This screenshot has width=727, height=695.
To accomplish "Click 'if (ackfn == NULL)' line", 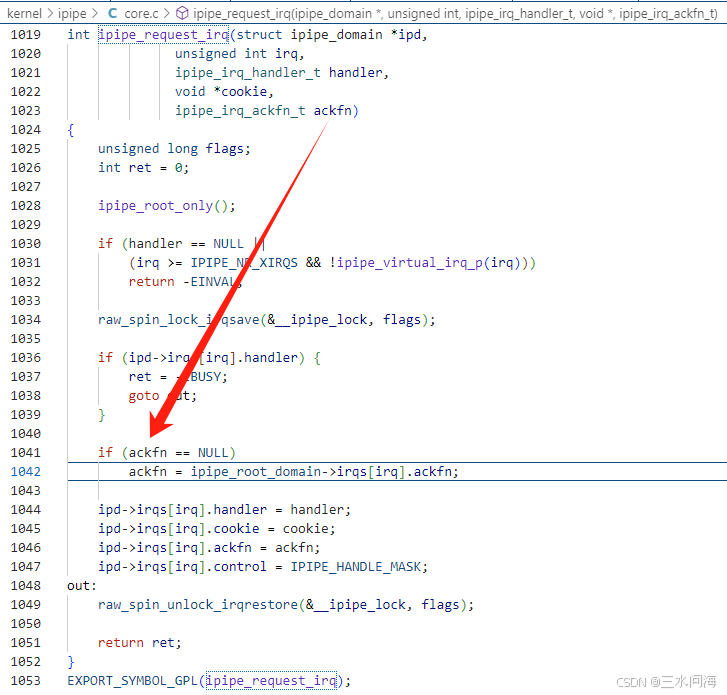I will [167, 453].
